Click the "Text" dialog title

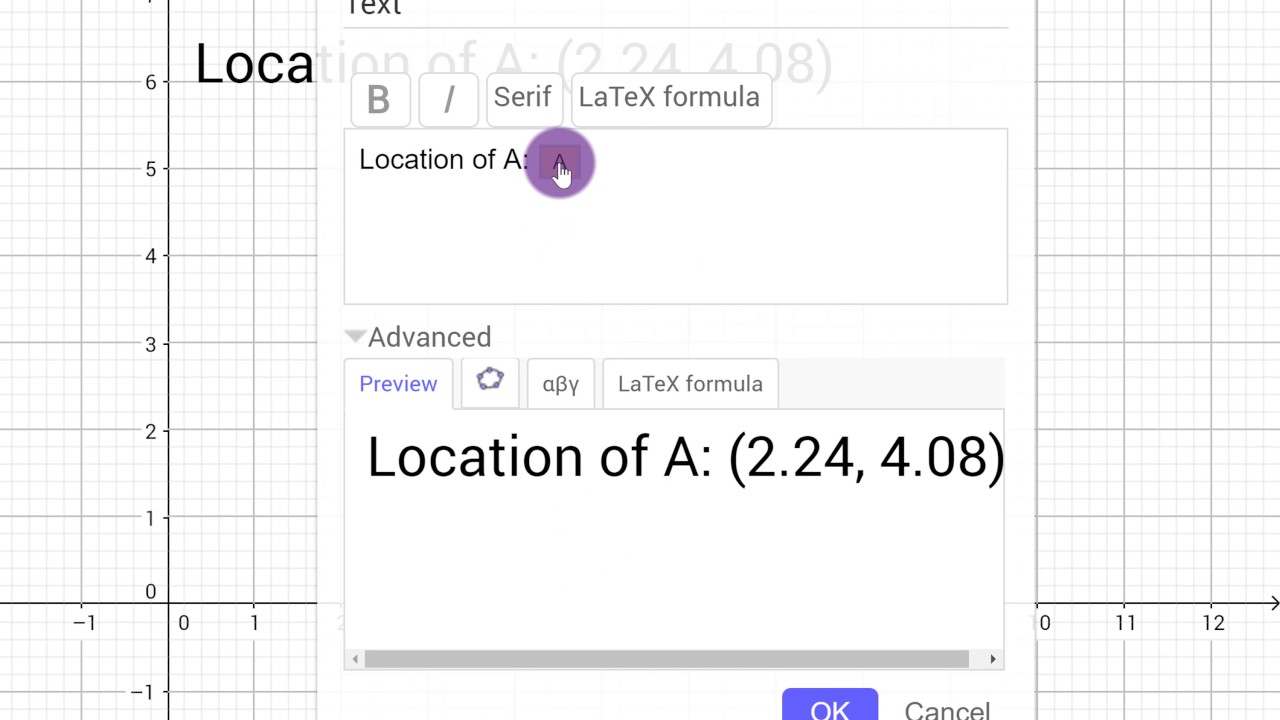(x=373, y=8)
